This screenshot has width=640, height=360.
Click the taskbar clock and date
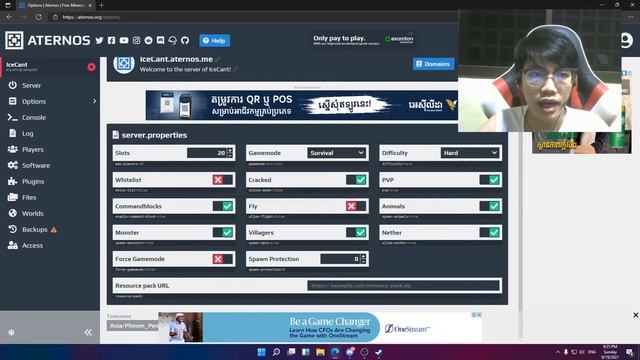610,352
